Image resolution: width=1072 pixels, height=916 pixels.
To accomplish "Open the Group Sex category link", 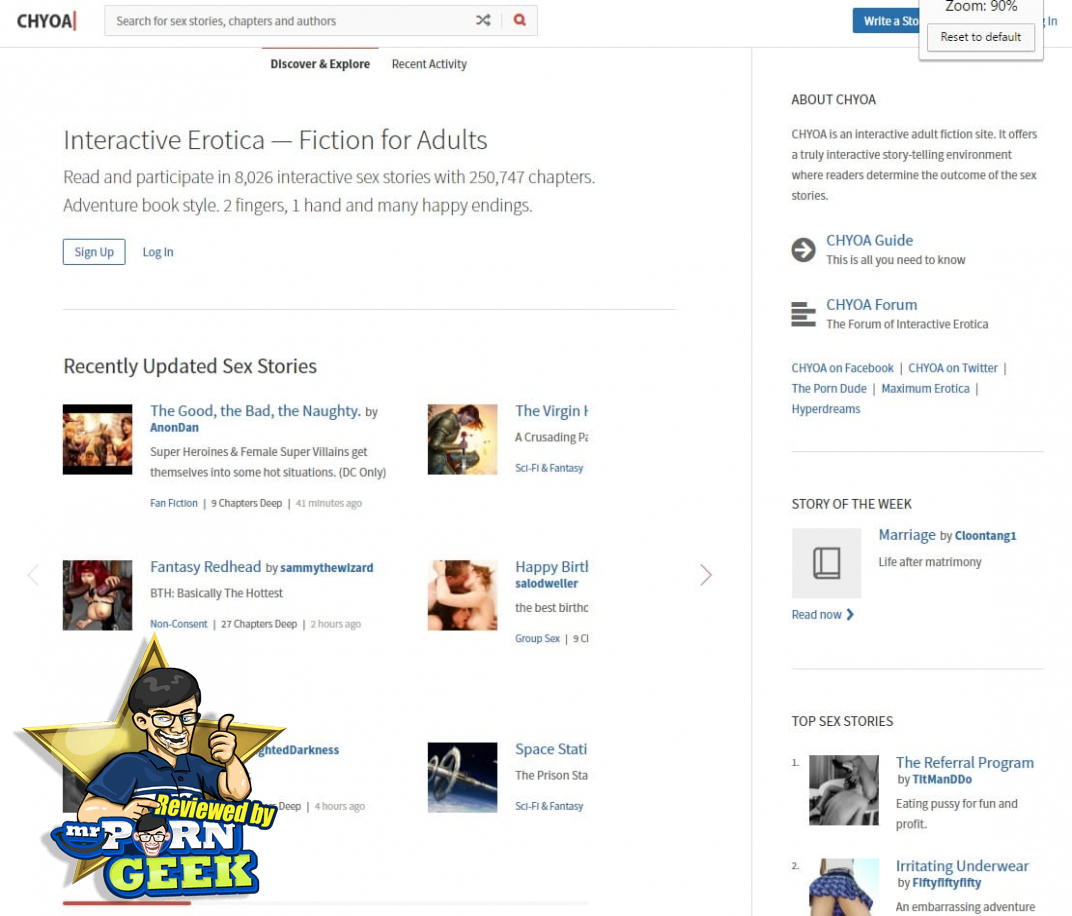I will pyautogui.click(x=537, y=638).
